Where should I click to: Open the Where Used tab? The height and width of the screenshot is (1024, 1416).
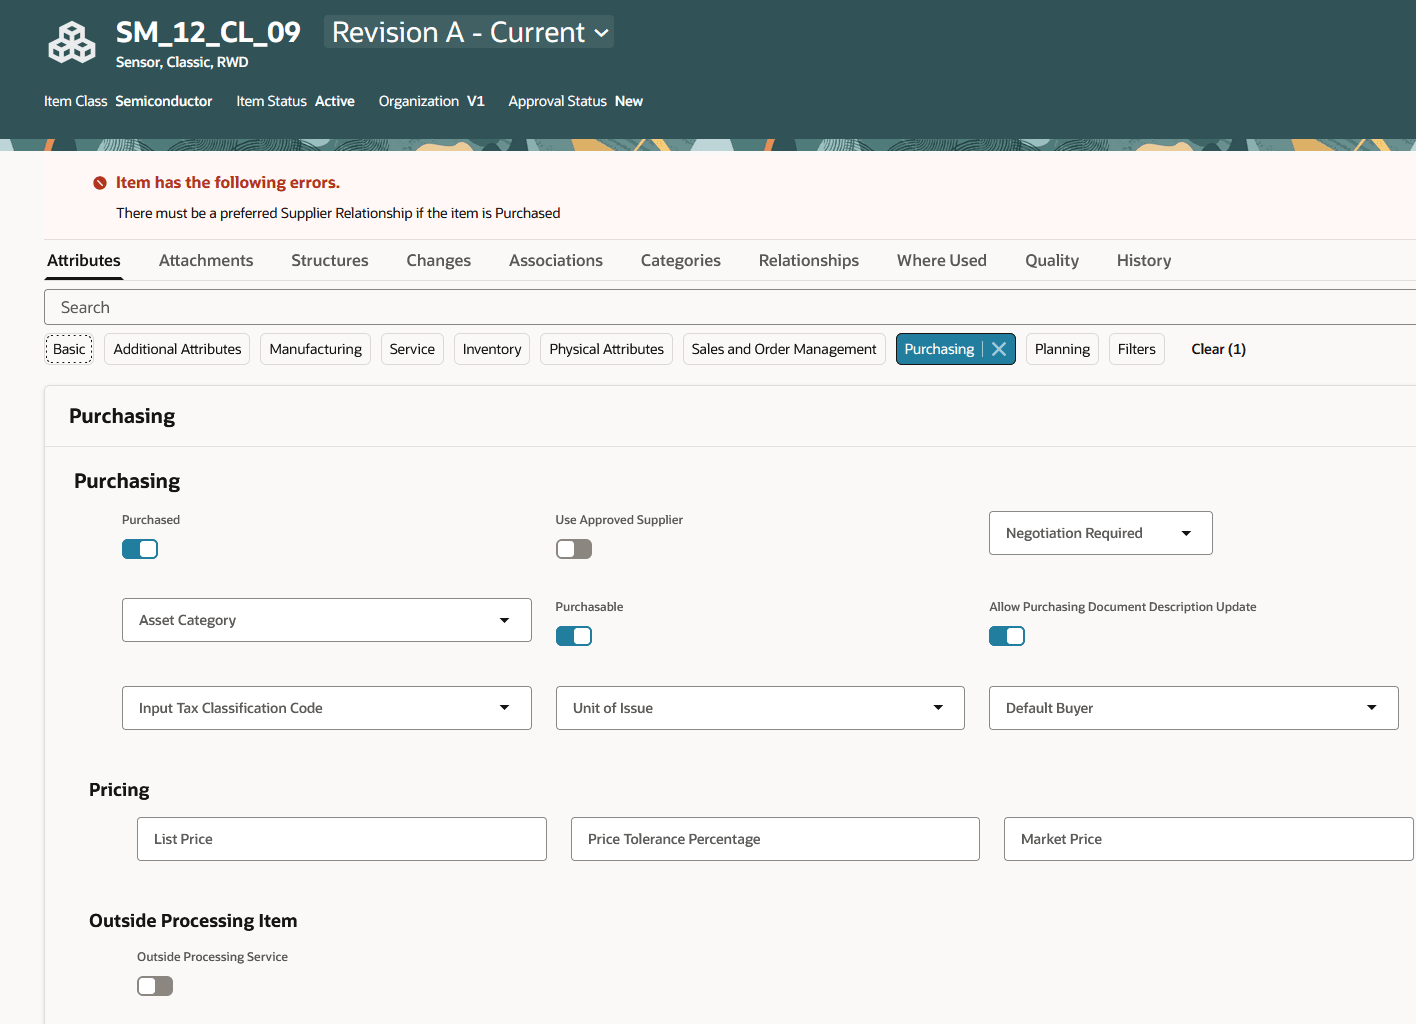click(942, 260)
